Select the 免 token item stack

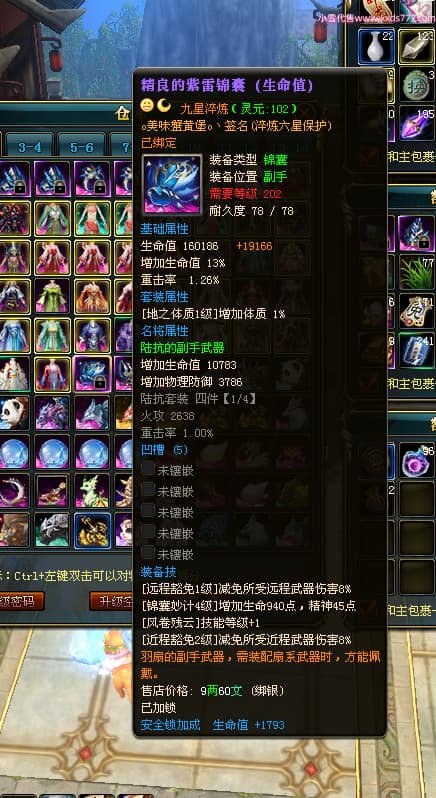tap(417, 311)
